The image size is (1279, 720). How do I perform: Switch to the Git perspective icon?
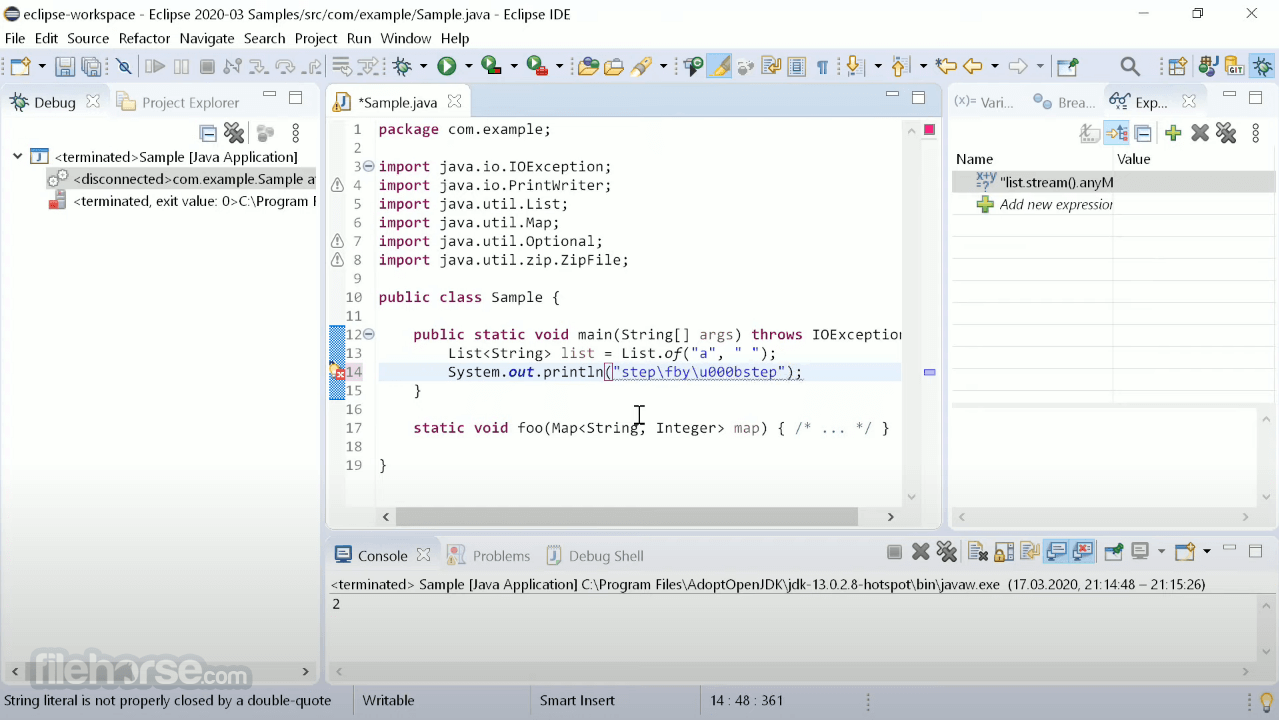pos(1235,67)
